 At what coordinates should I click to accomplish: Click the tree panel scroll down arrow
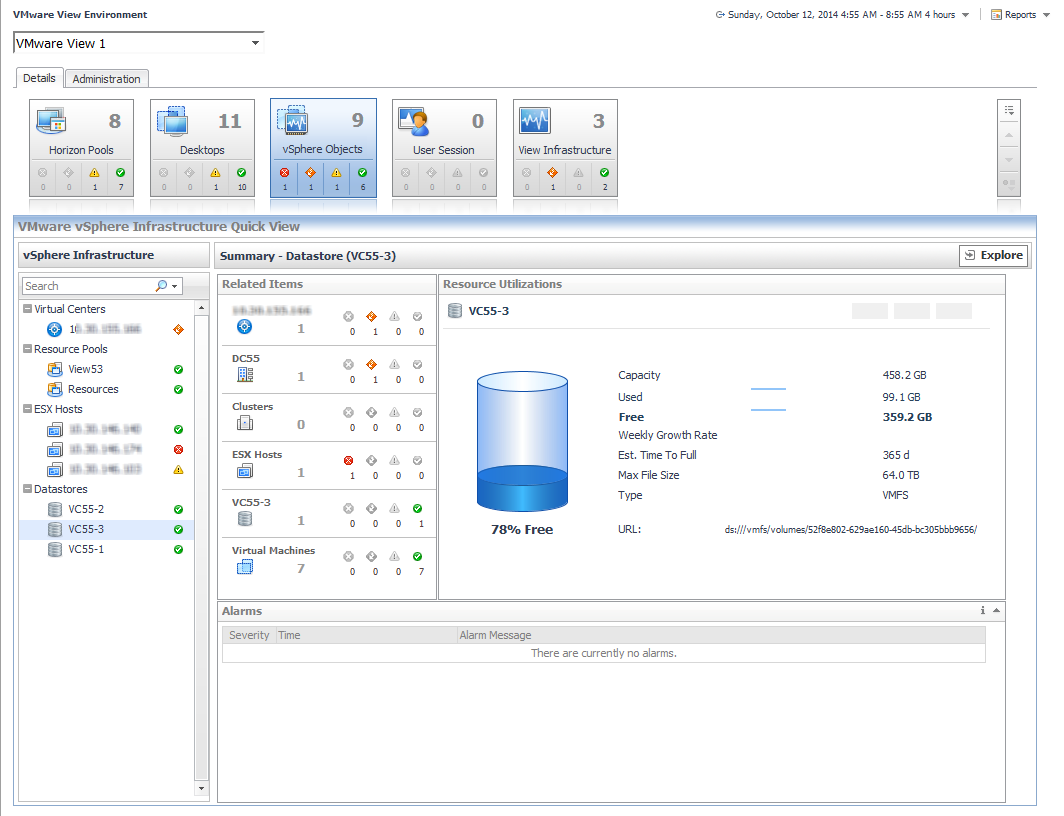[x=202, y=789]
